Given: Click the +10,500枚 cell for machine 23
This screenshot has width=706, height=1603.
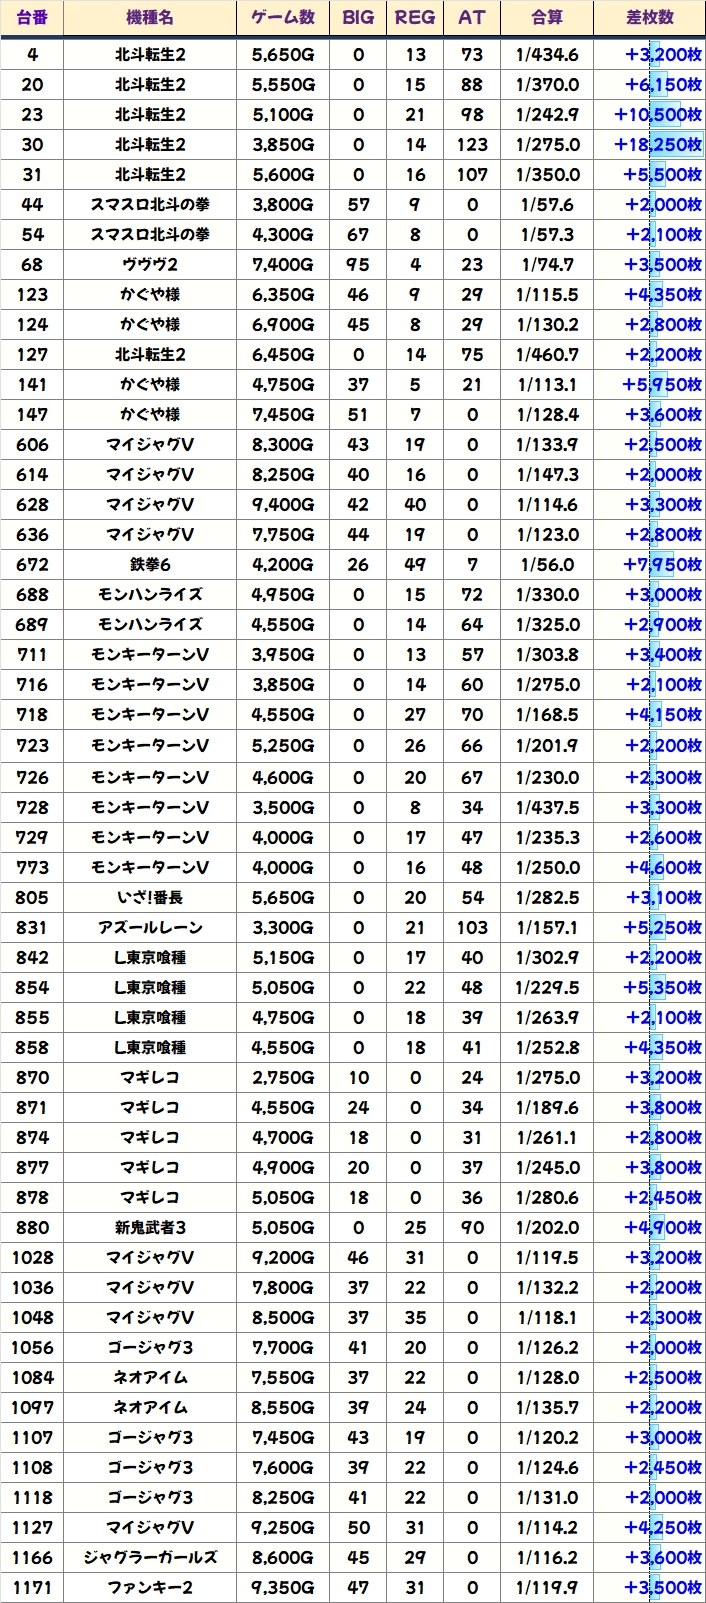Looking at the screenshot, I should (658, 115).
